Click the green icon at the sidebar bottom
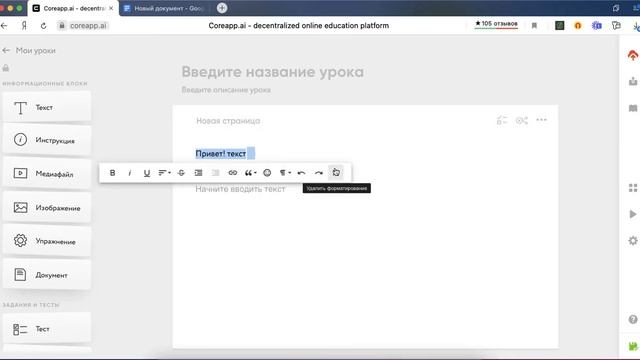This screenshot has width=640, height=360. pos(633,346)
